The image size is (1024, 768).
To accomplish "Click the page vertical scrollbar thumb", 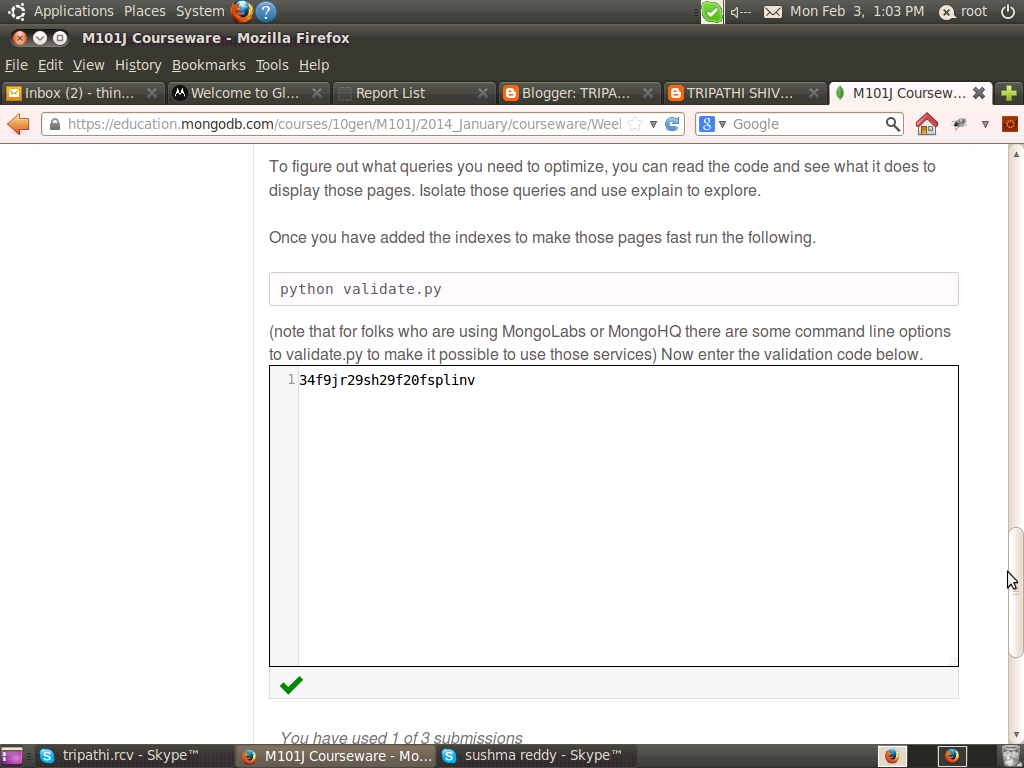I will pyautogui.click(x=1015, y=592).
